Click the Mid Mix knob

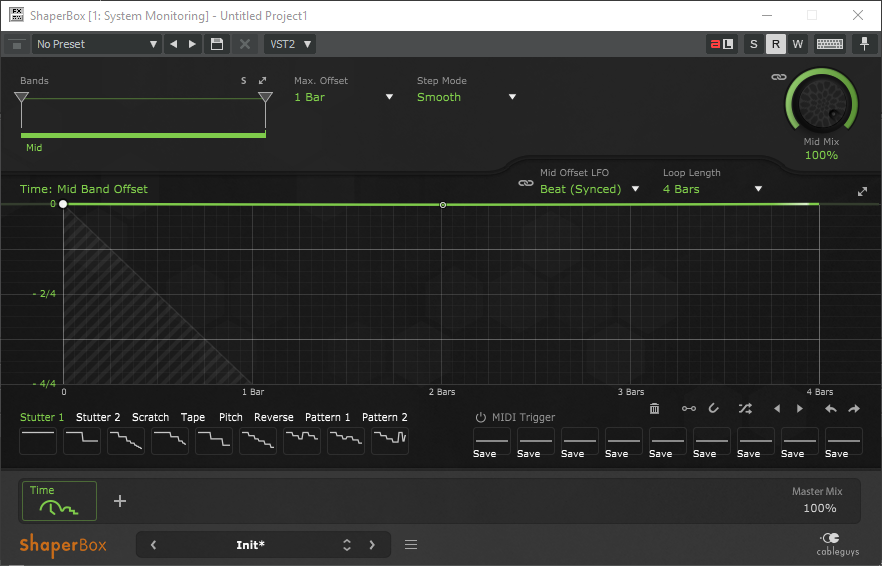[x=822, y=104]
